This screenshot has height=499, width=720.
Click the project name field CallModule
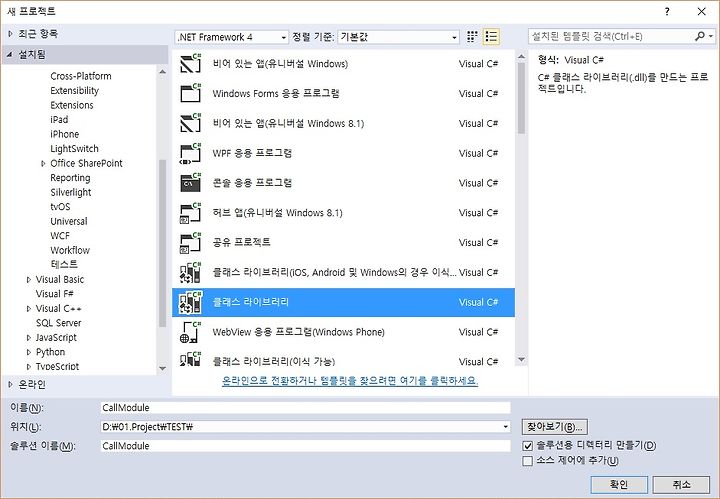pos(305,408)
